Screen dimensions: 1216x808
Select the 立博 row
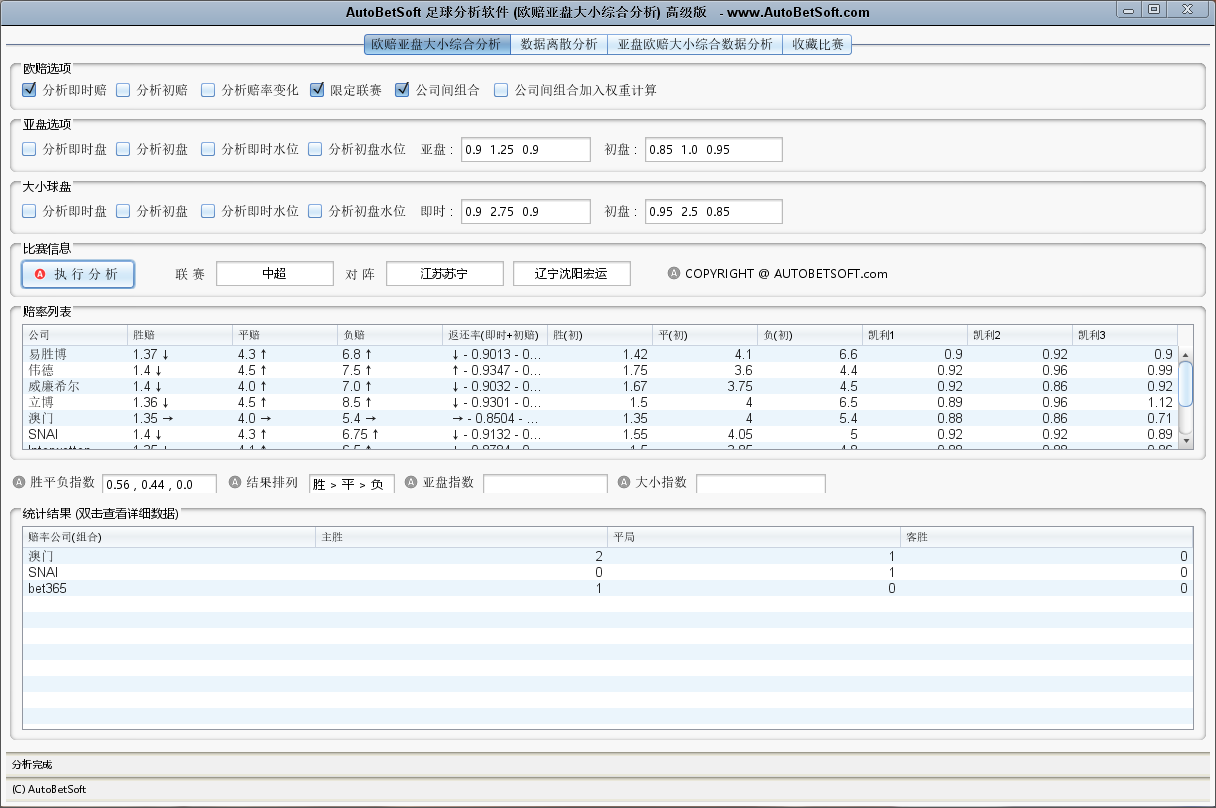click(x=600, y=402)
